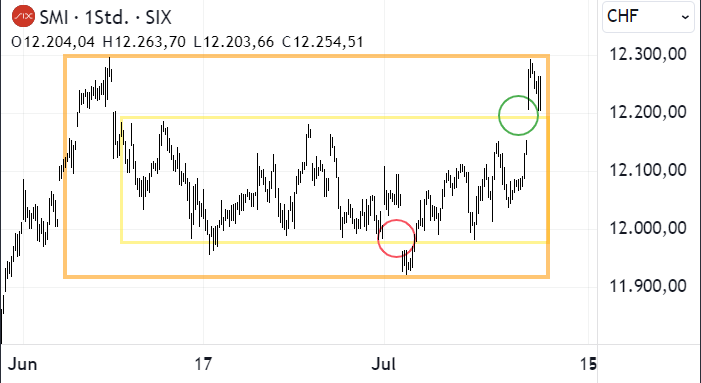This screenshot has width=701, height=383.
Task: Click the 17 date label on time axis
Action: point(203,364)
